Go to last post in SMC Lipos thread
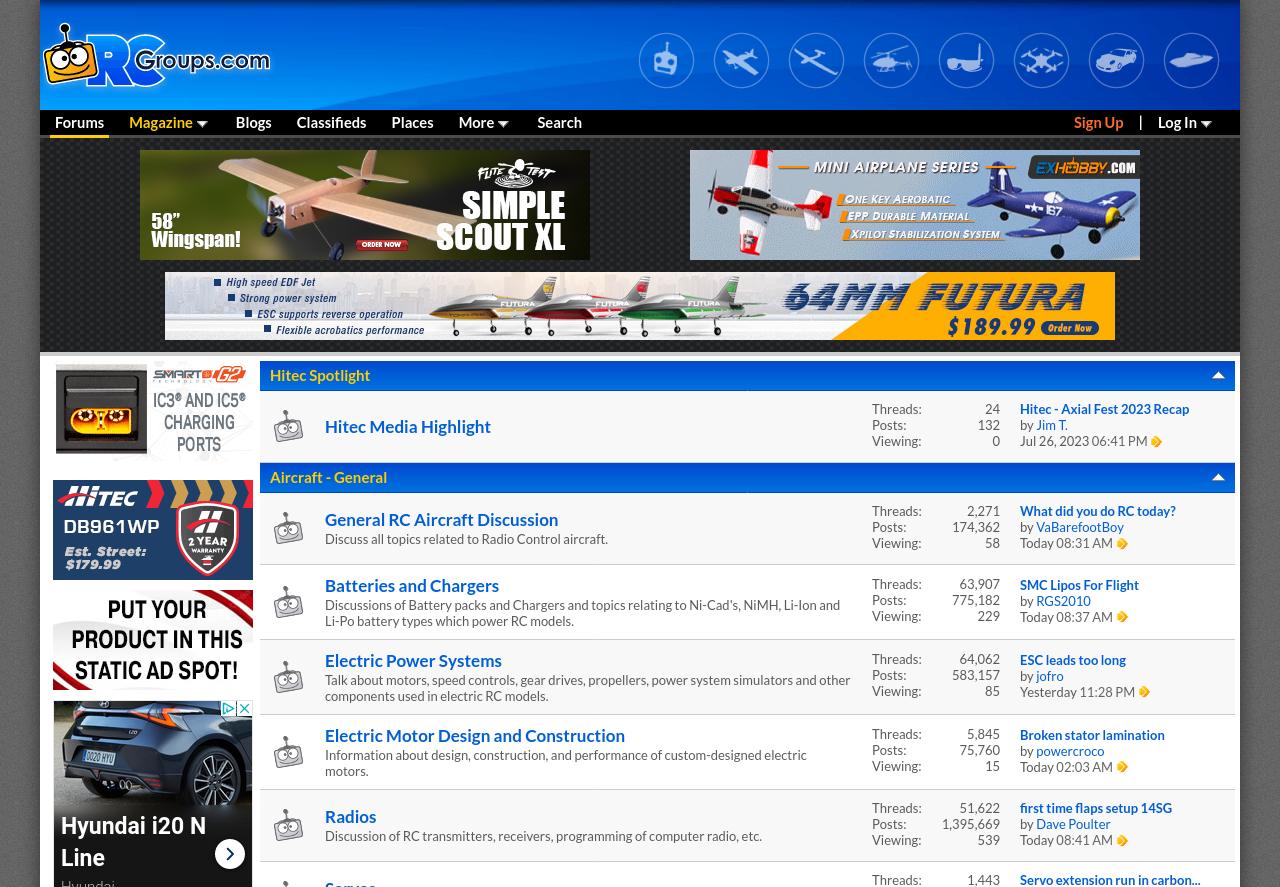 point(1122,617)
